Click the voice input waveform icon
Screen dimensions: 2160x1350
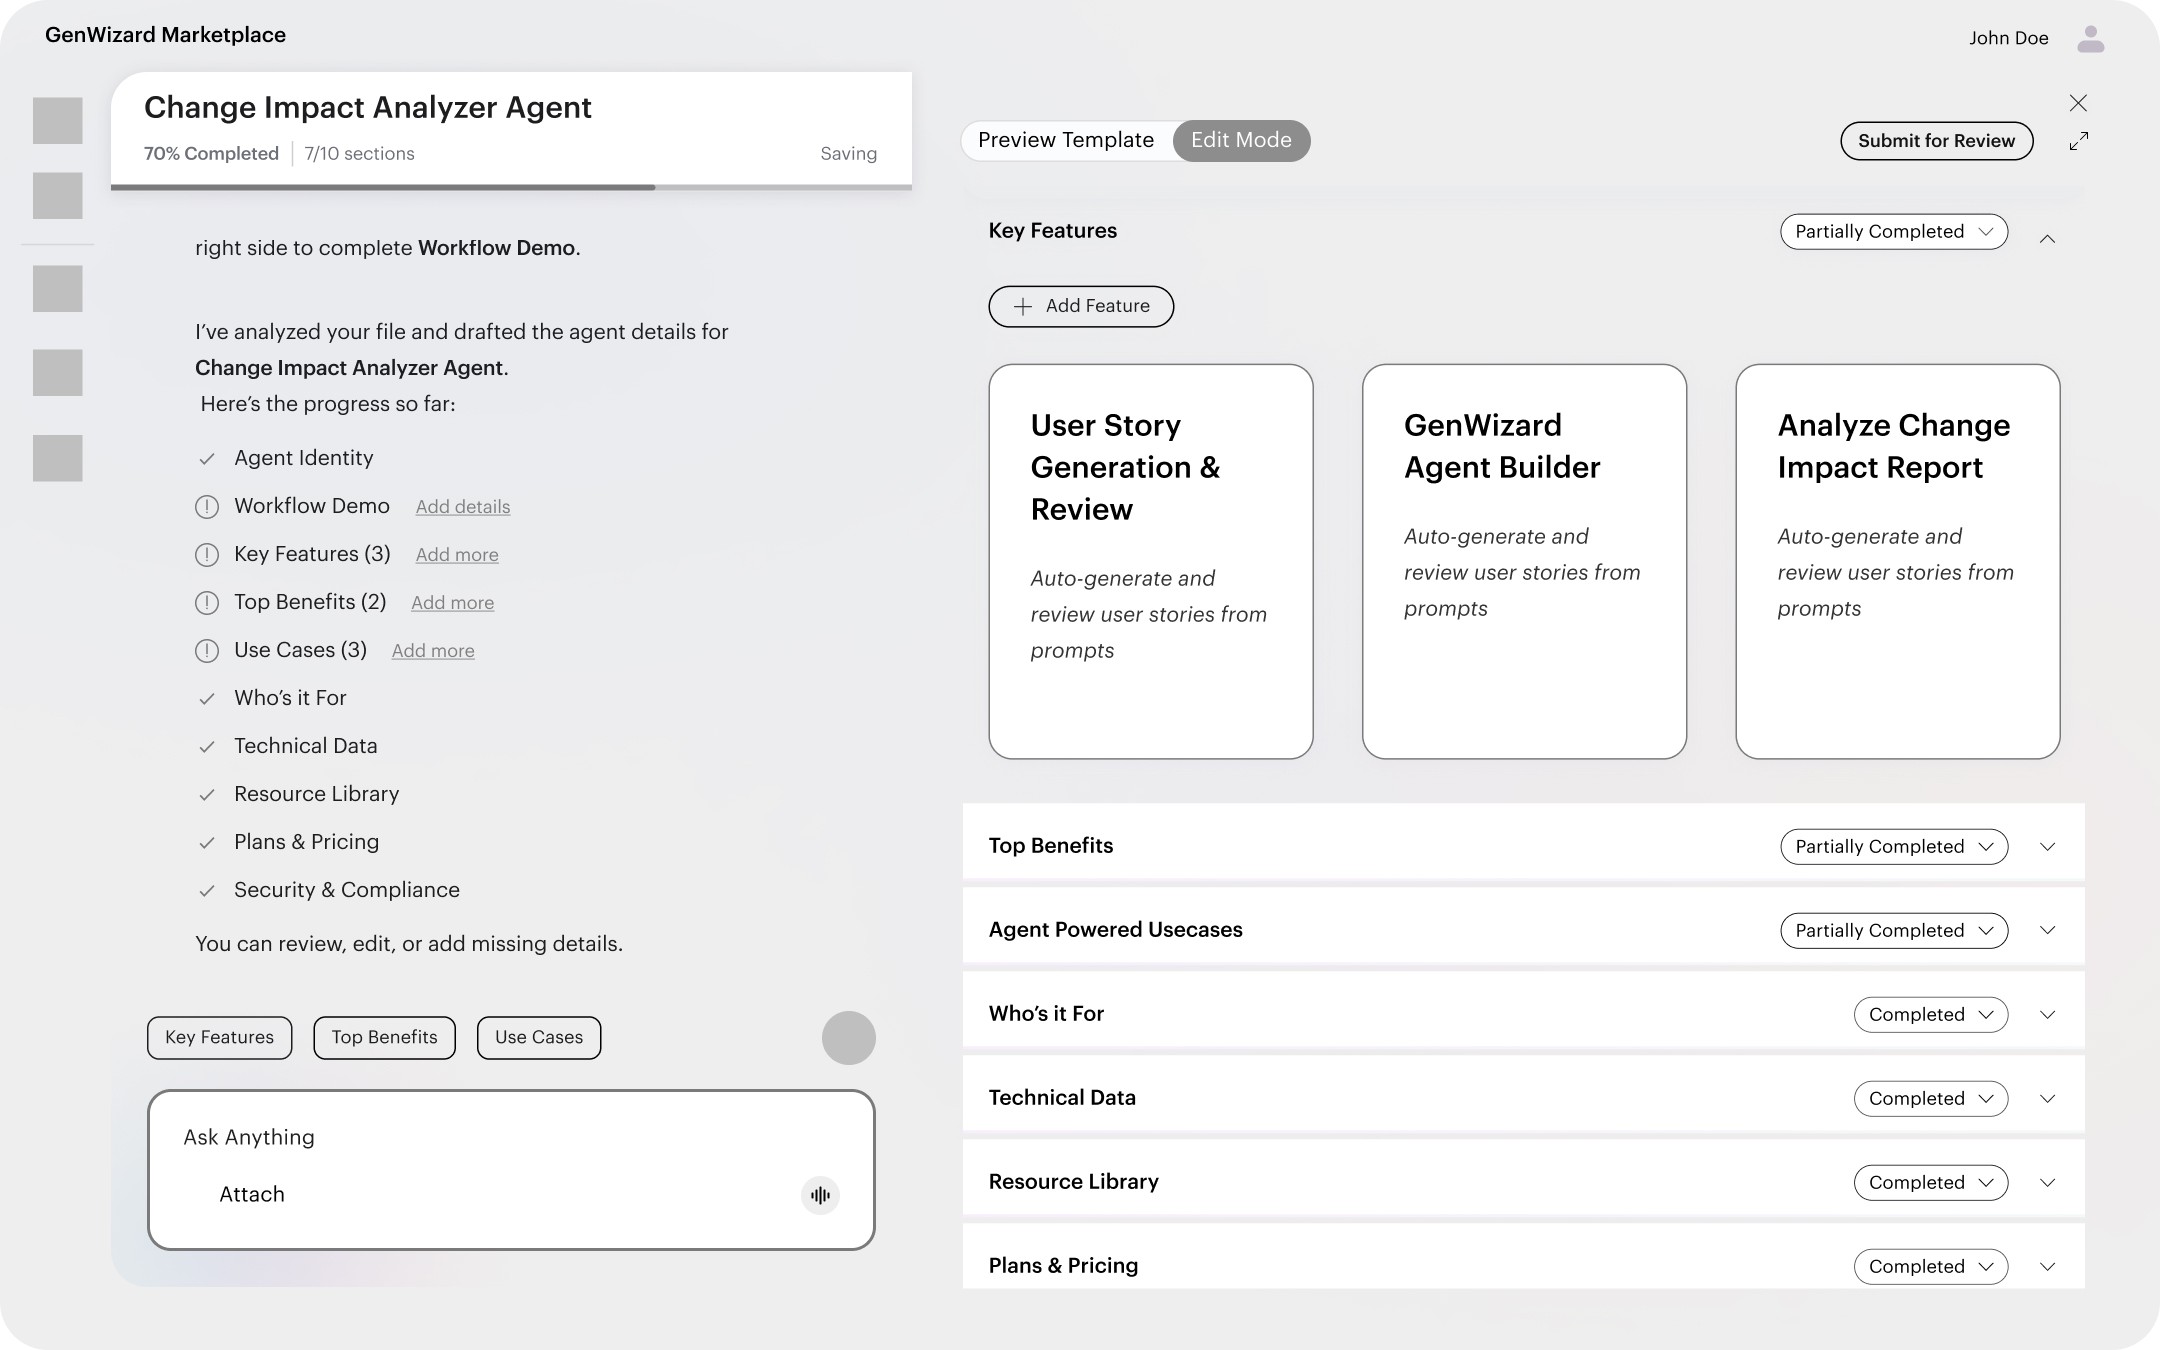tap(820, 1195)
